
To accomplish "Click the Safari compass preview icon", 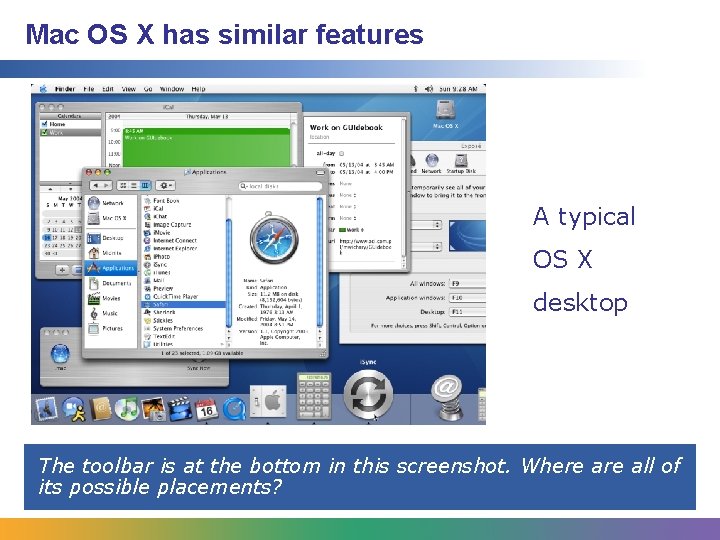I will pyautogui.click(x=274, y=238).
